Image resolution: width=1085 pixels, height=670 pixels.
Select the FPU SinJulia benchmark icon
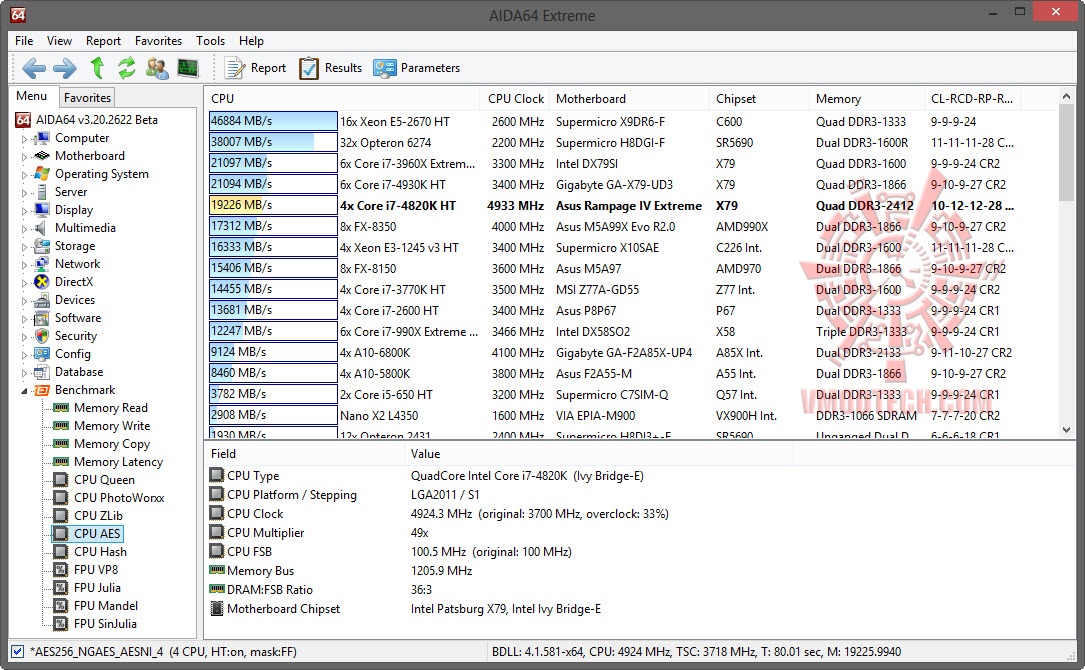tap(61, 624)
